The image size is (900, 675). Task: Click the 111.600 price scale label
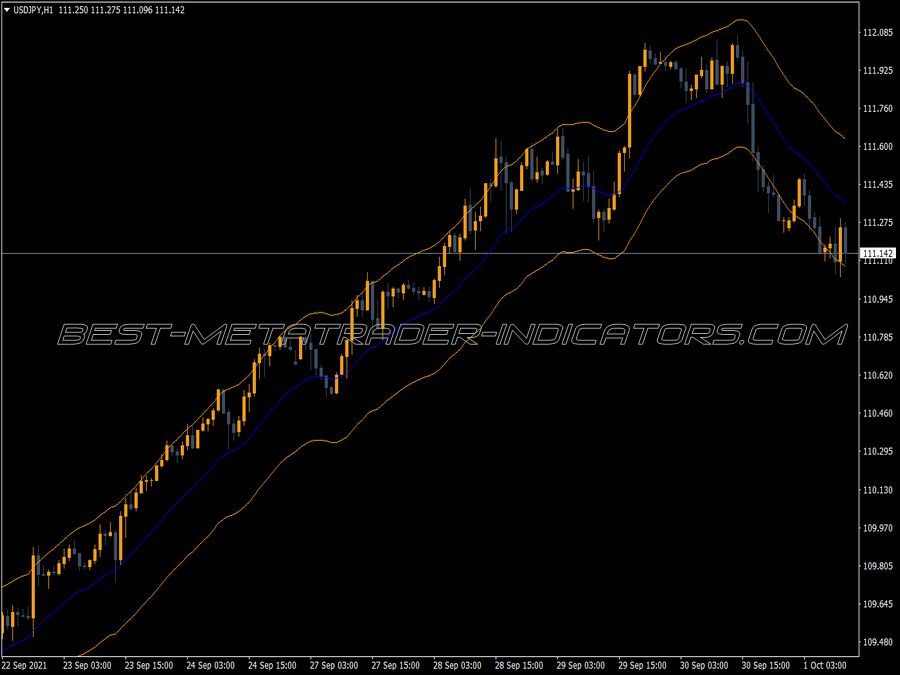(x=878, y=147)
